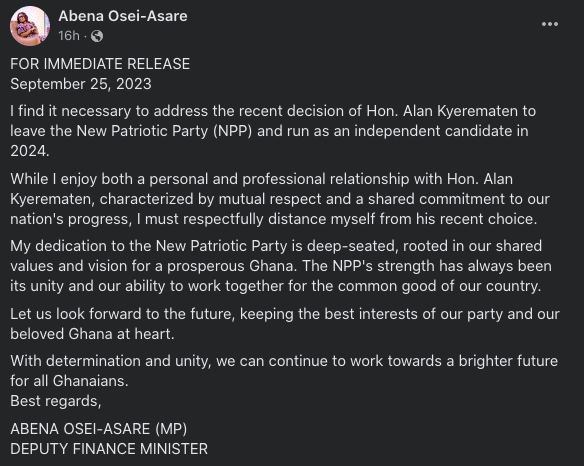Open Abena Osei-Asare's profile picture

pos(30,26)
